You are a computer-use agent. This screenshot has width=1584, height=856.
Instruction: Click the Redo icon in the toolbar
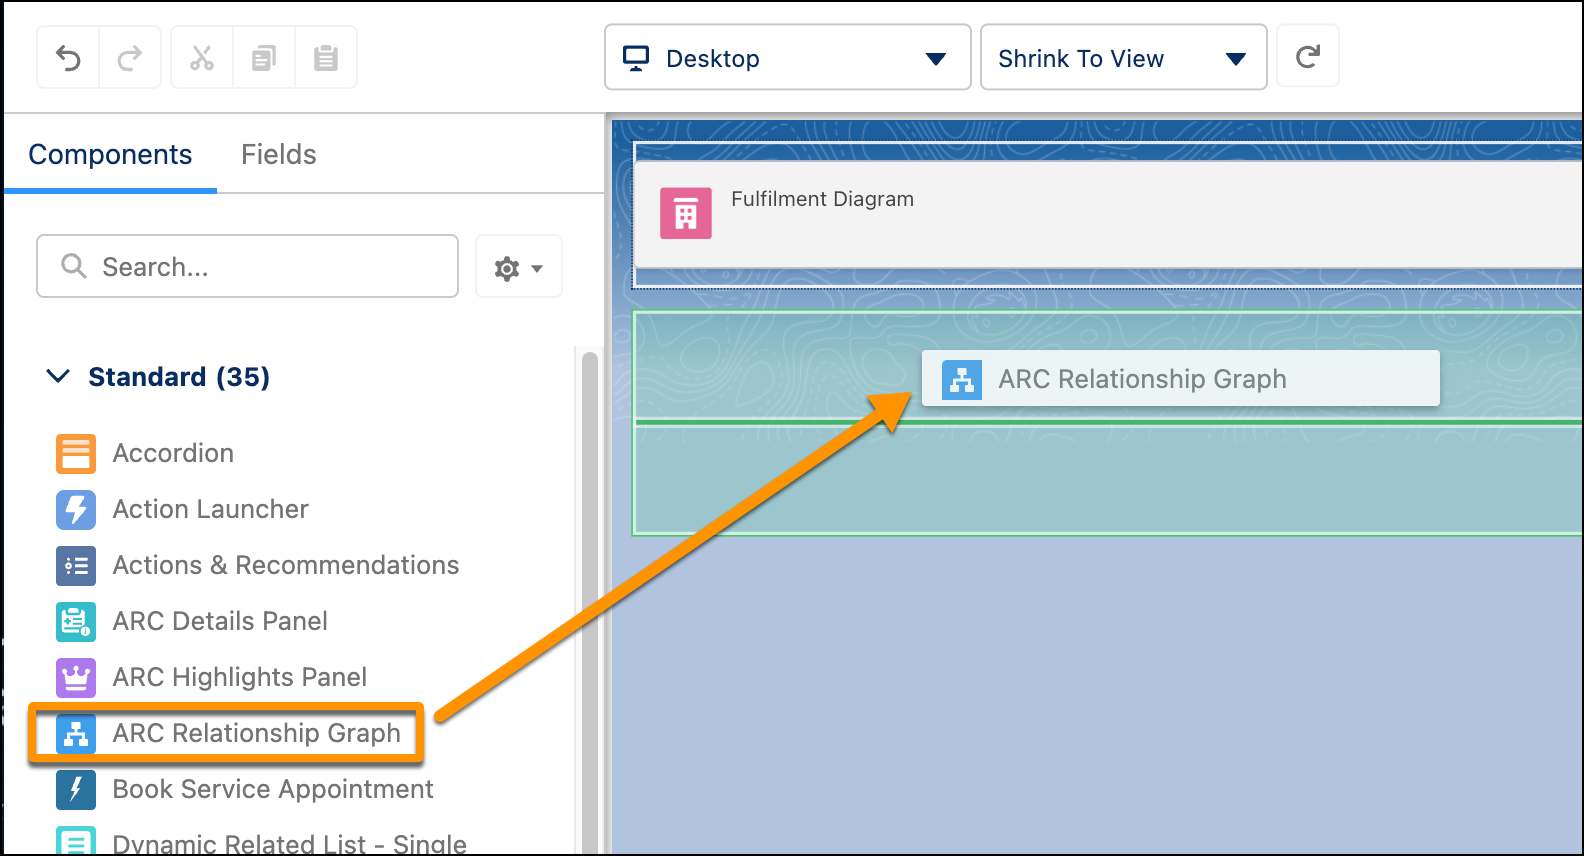click(x=130, y=57)
